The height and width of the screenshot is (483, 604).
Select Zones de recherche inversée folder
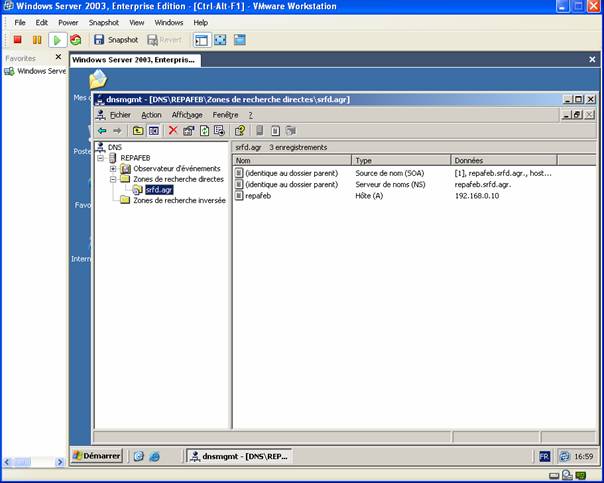[180, 200]
